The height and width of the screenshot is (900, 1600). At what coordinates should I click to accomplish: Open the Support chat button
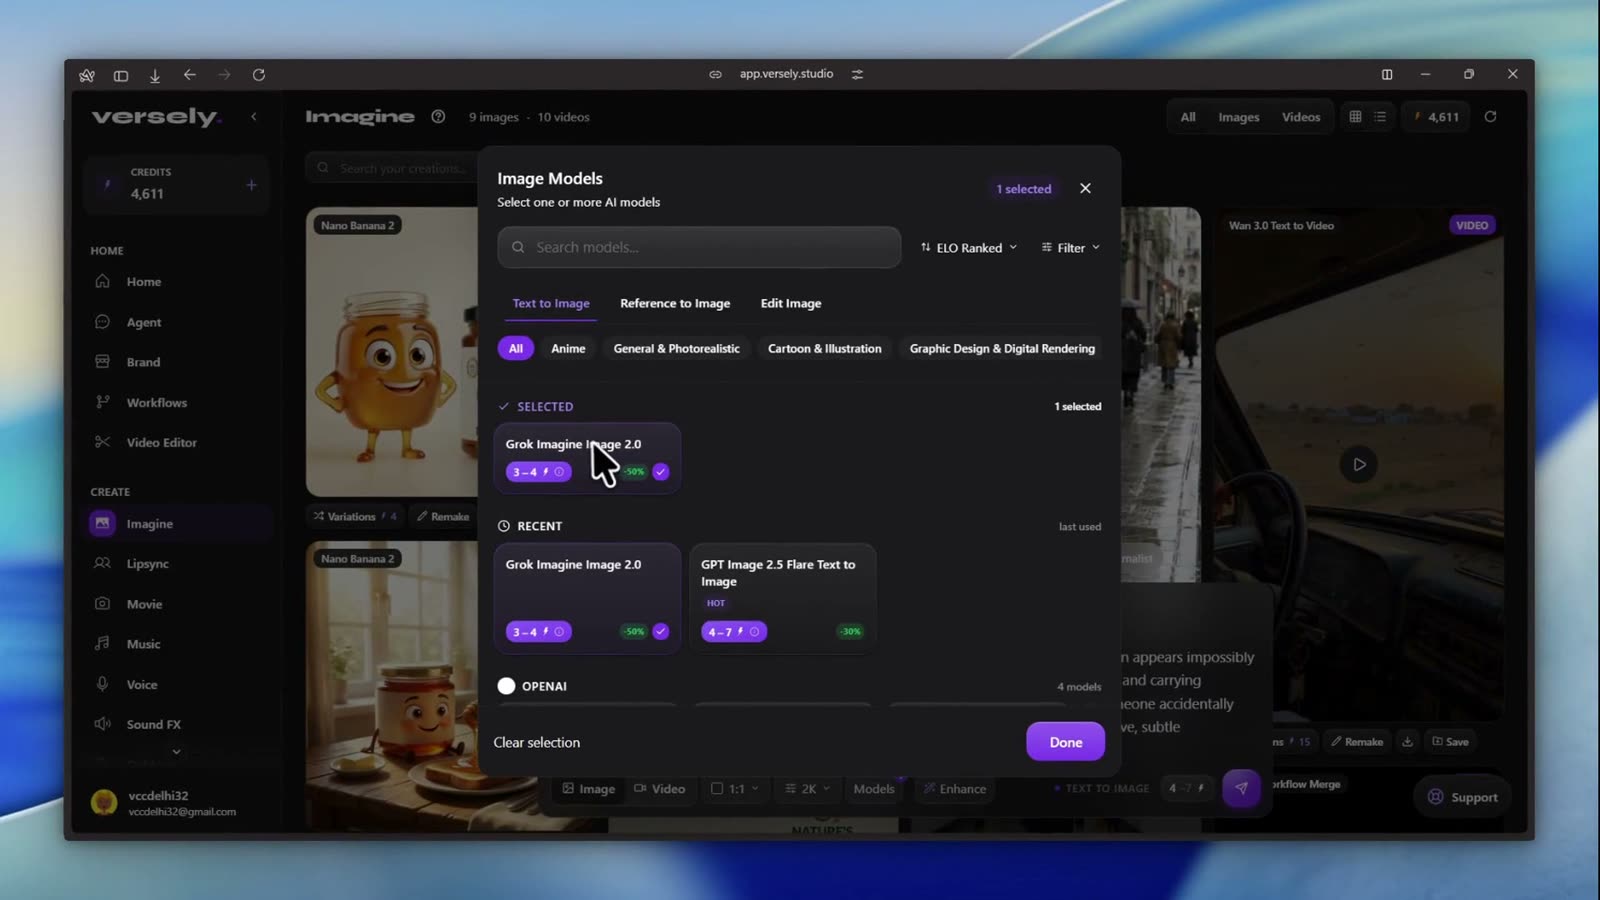[x=1462, y=797]
